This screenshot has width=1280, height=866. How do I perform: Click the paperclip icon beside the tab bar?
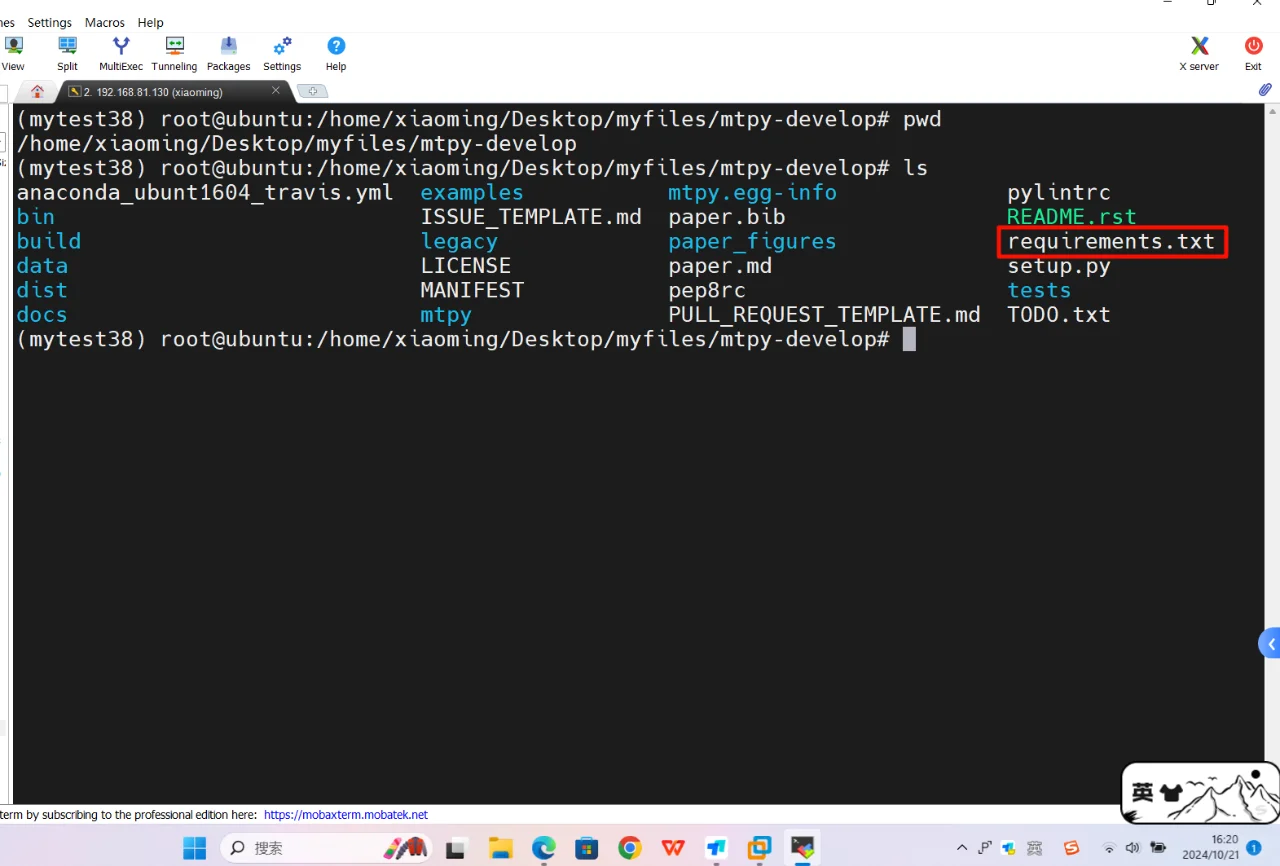(1265, 90)
